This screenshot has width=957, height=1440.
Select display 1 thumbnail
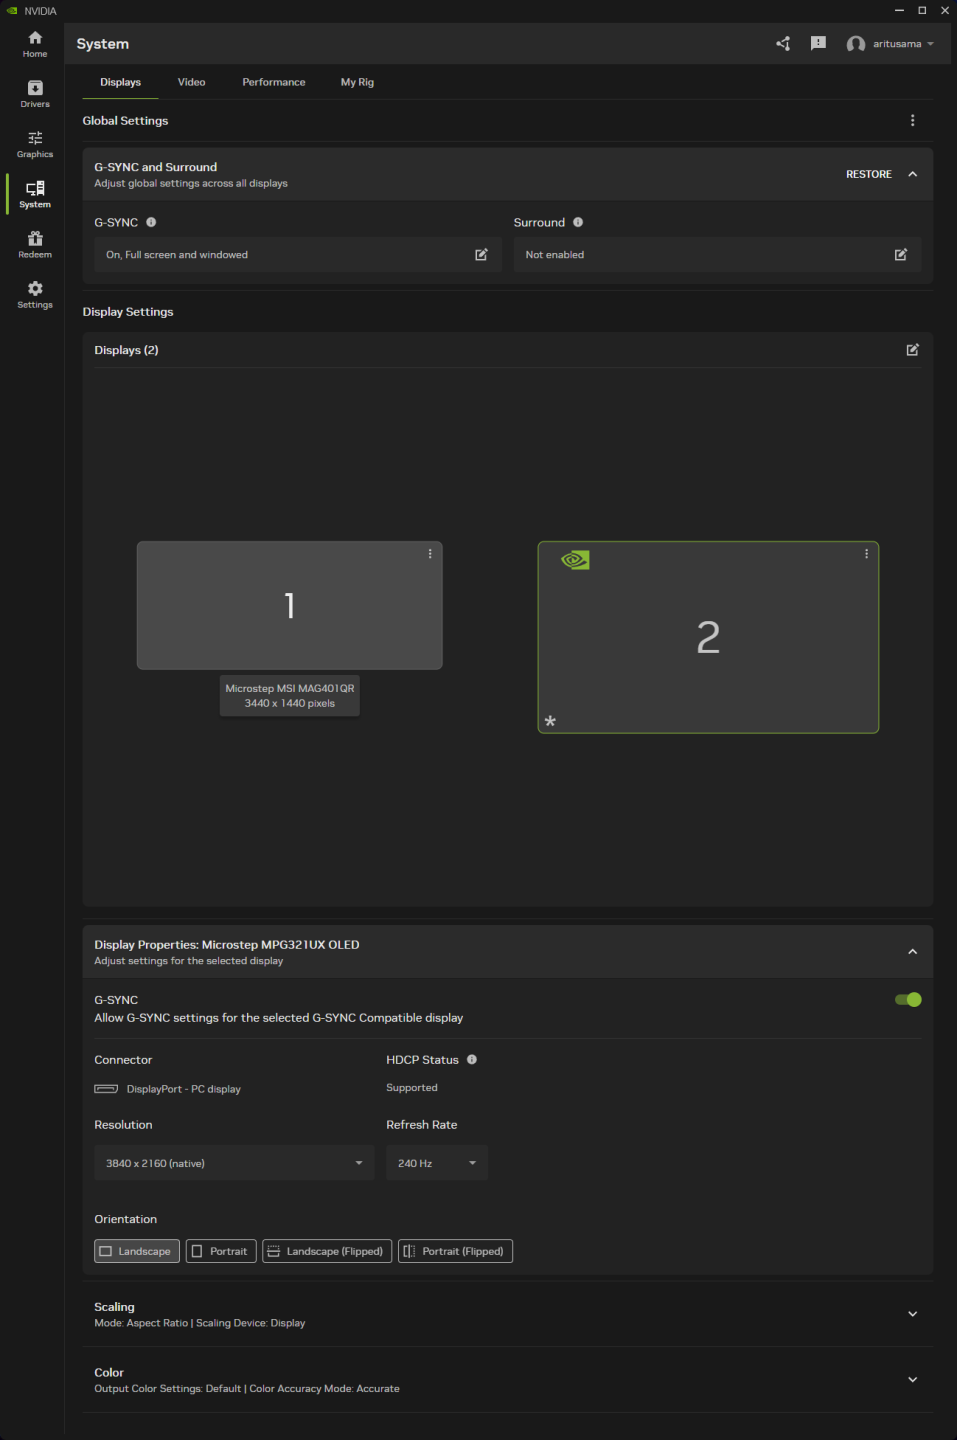289,605
